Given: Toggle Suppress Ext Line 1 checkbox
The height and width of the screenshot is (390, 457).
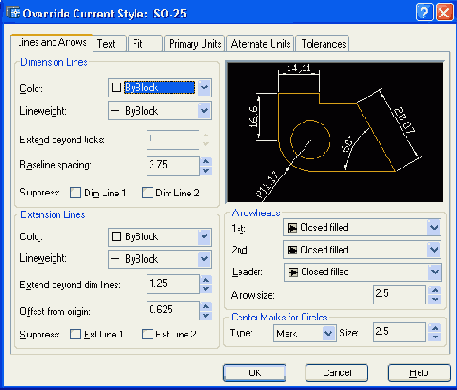Looking at the screenshot, I should 75,334.
